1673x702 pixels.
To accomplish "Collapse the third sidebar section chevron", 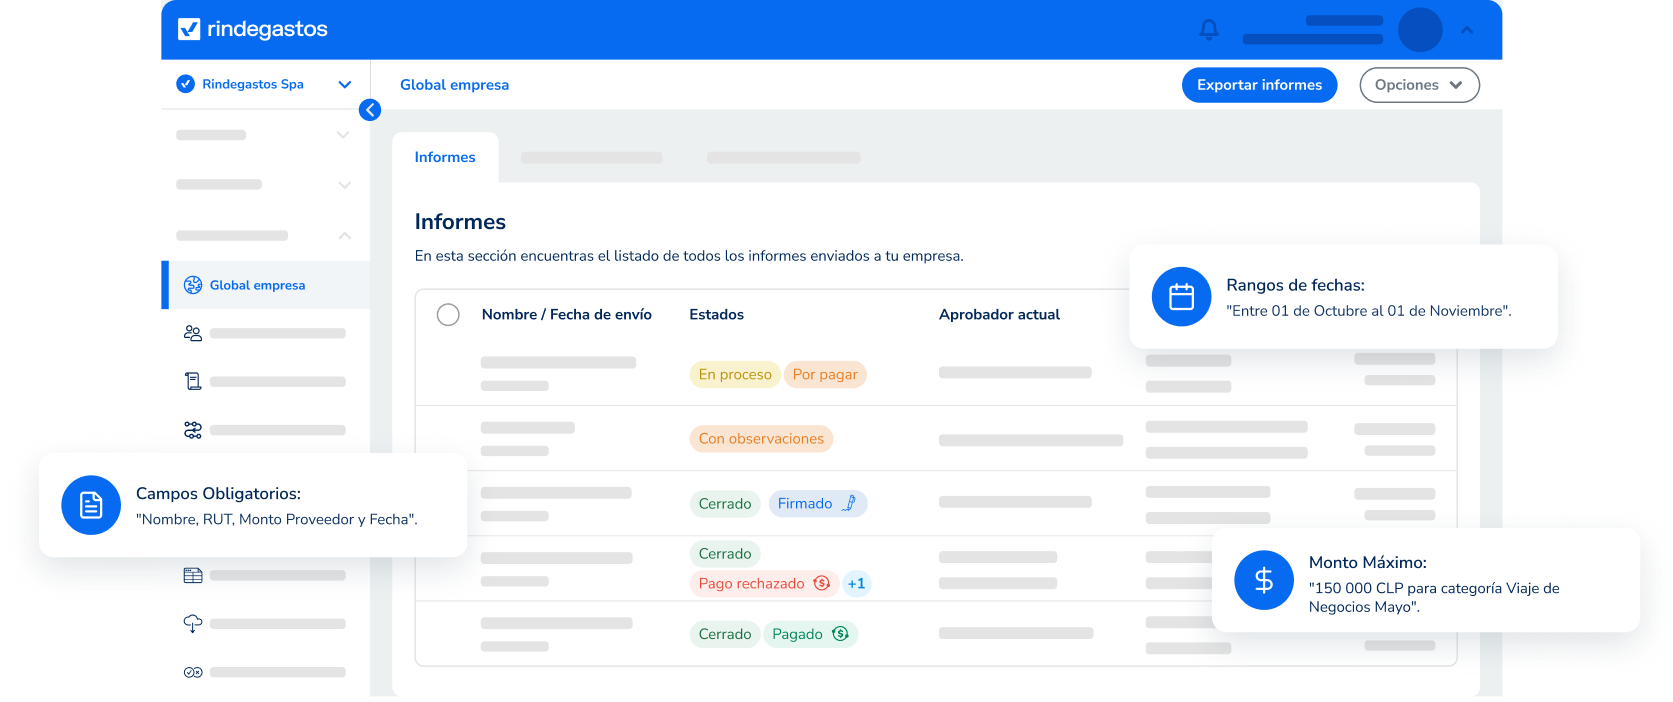I will click(x=344, y=236).
